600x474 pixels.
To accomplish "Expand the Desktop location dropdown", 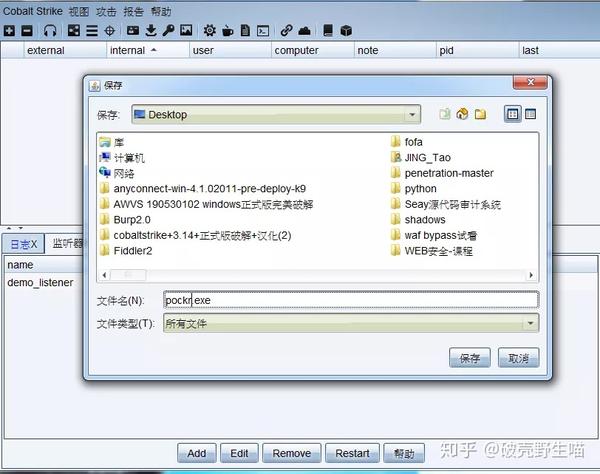I will [x=412, y=114].
